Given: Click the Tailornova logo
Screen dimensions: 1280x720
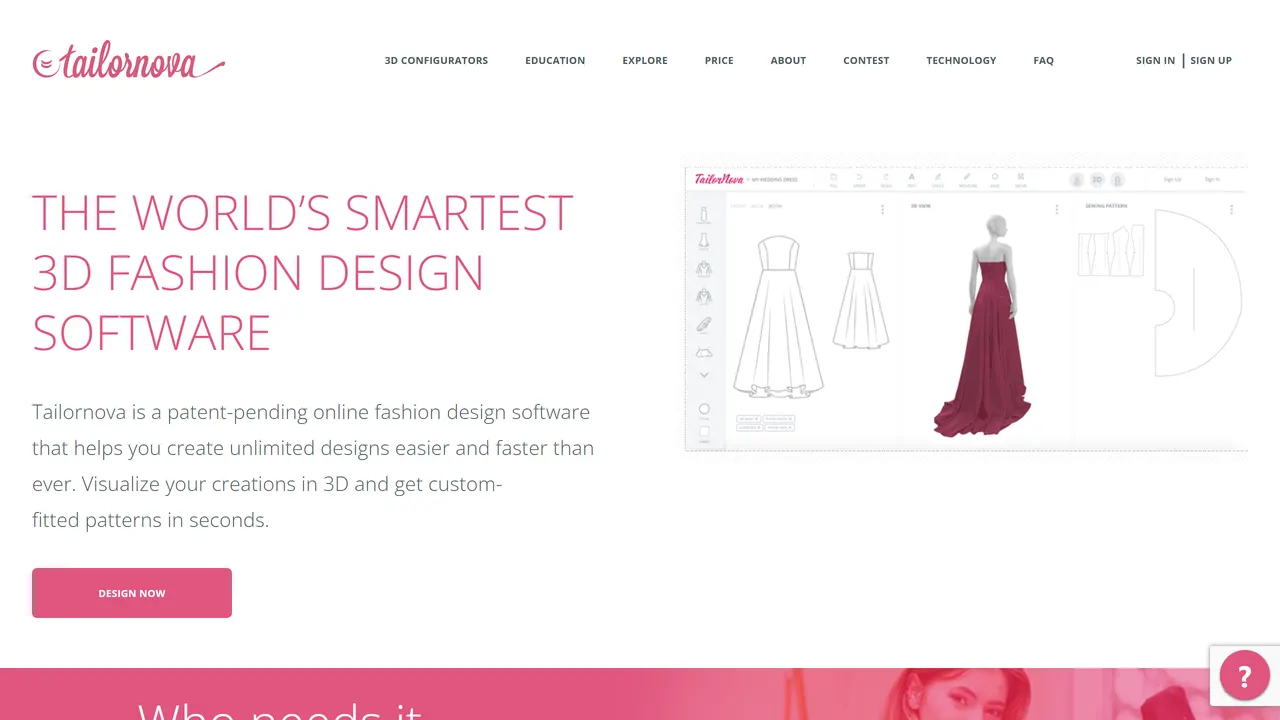Looking at the screenshot, I should (129, 60).
